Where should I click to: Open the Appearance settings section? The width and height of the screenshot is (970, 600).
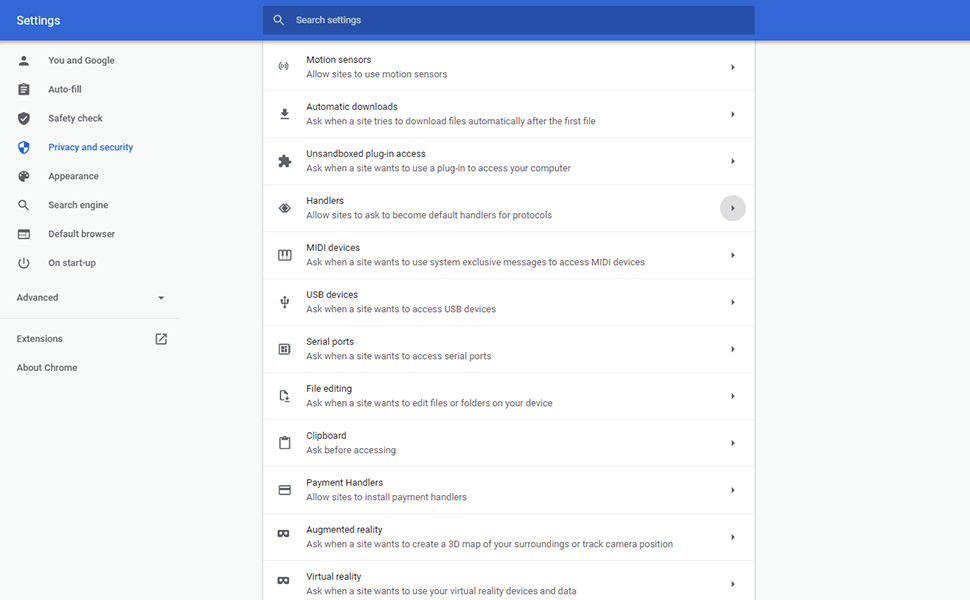(73, 176)
